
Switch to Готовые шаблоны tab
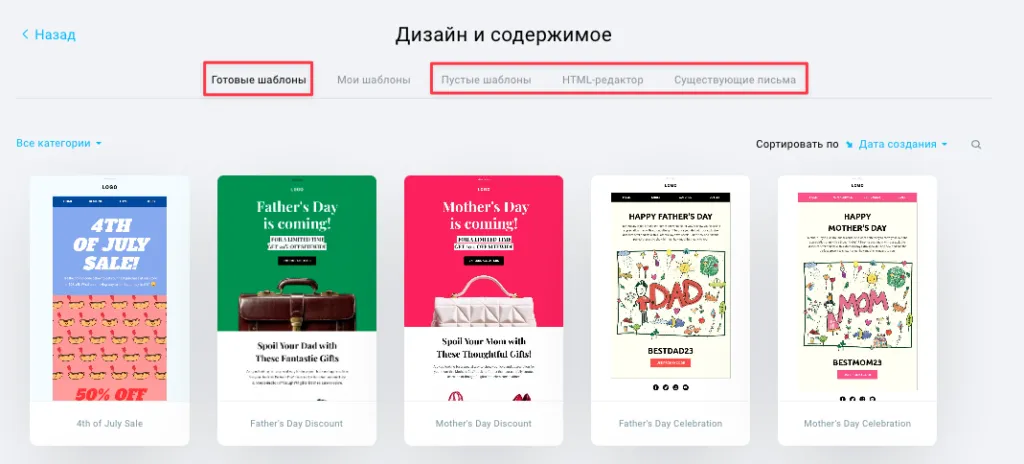259,80
